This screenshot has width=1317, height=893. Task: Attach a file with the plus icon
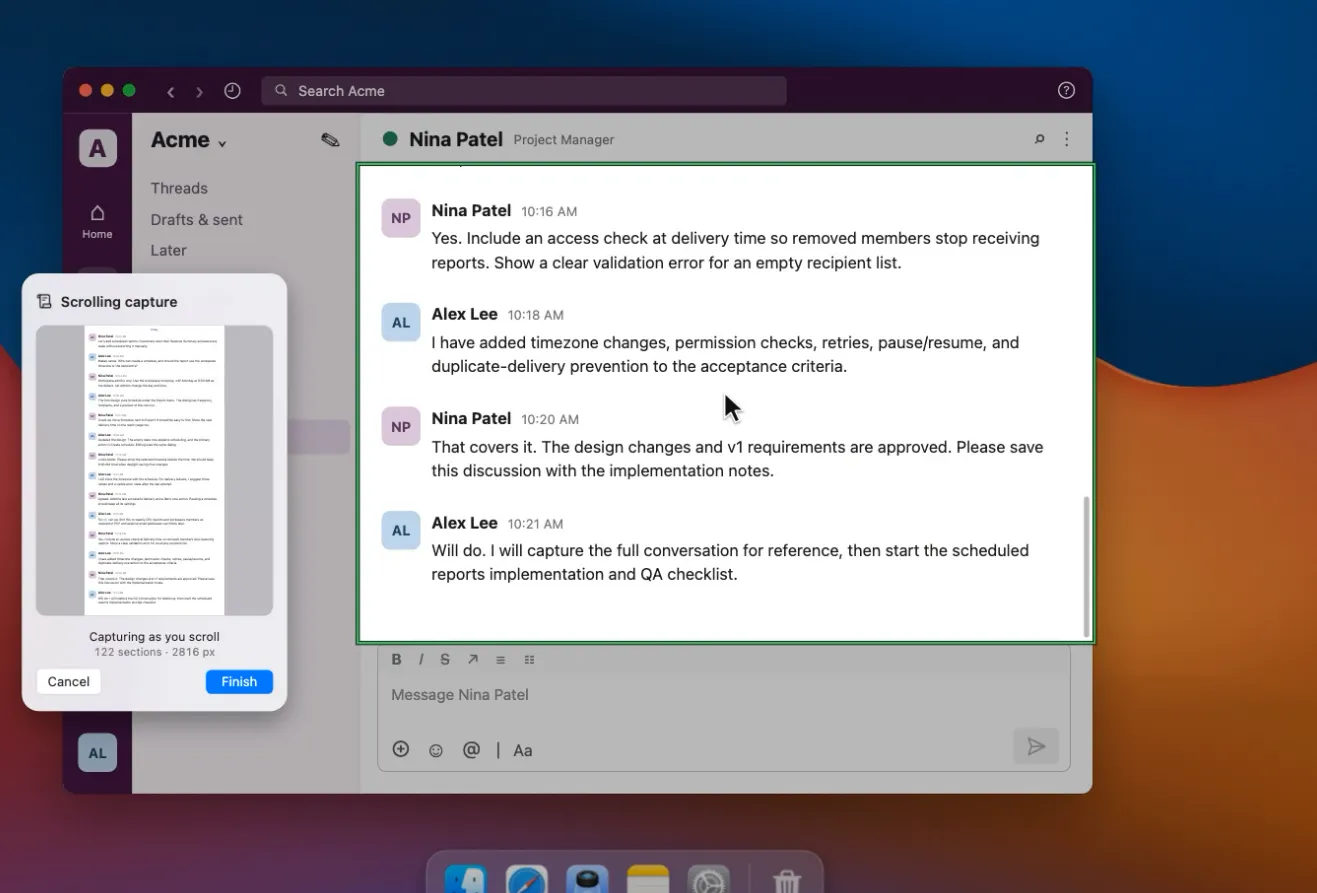click(x=401, y=749)
